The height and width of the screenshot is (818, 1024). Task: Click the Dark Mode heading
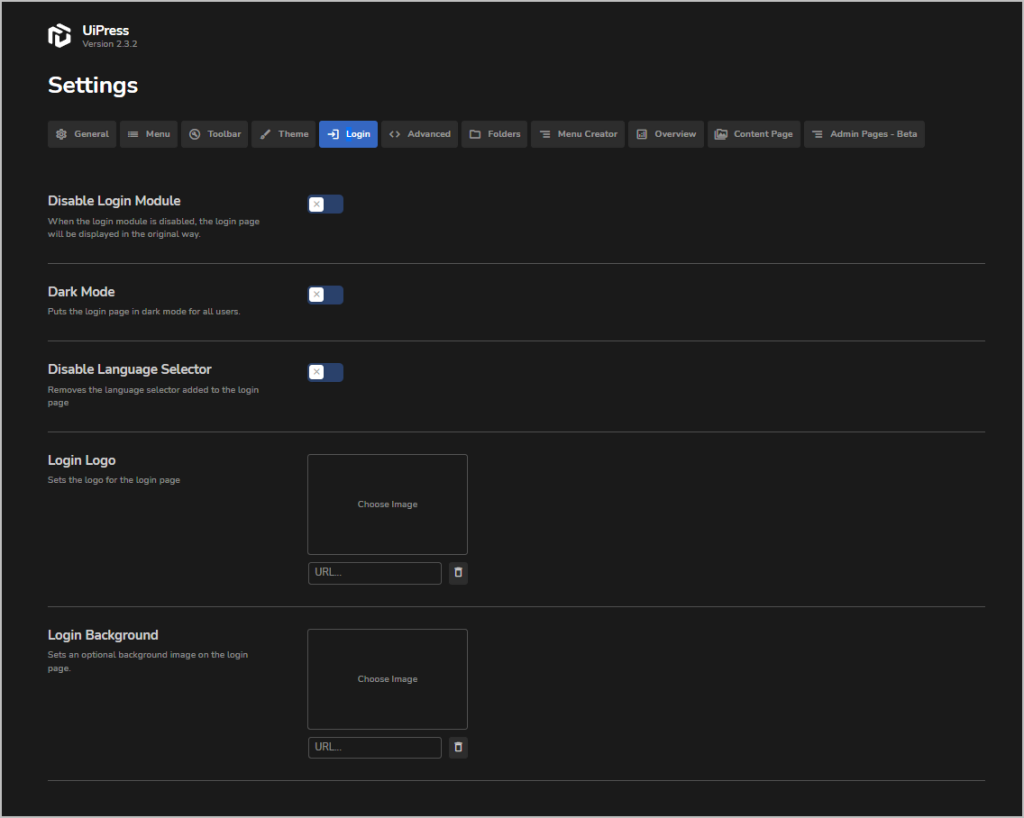pyautogui.click(x=81, y=292)
